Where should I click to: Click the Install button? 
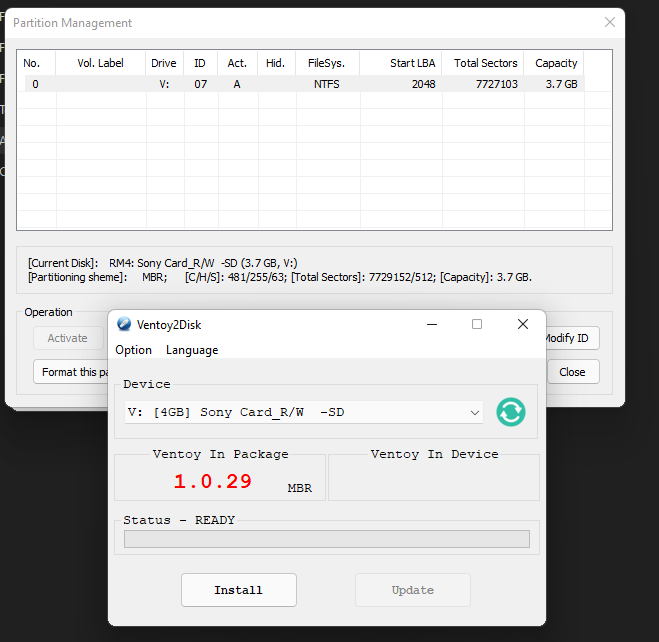239,590
